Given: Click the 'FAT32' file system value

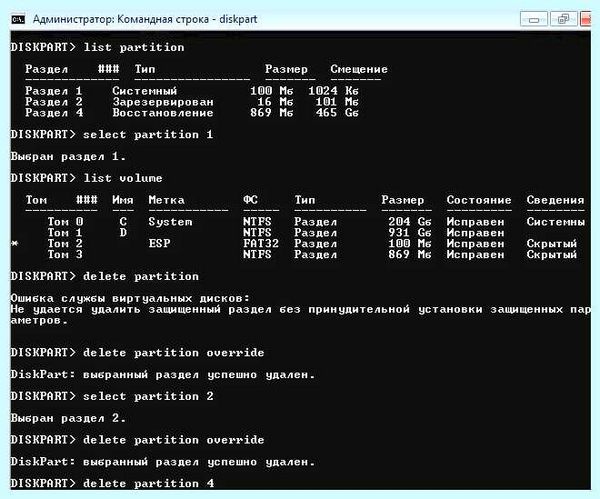Looking at the screenshot, I should [x=261, y=244].
